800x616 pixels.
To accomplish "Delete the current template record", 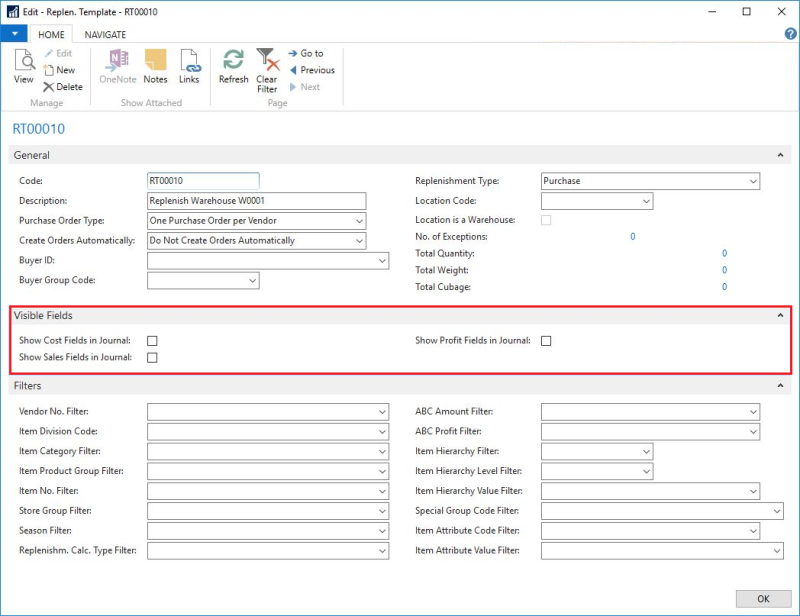I will [x=62, y=87].
